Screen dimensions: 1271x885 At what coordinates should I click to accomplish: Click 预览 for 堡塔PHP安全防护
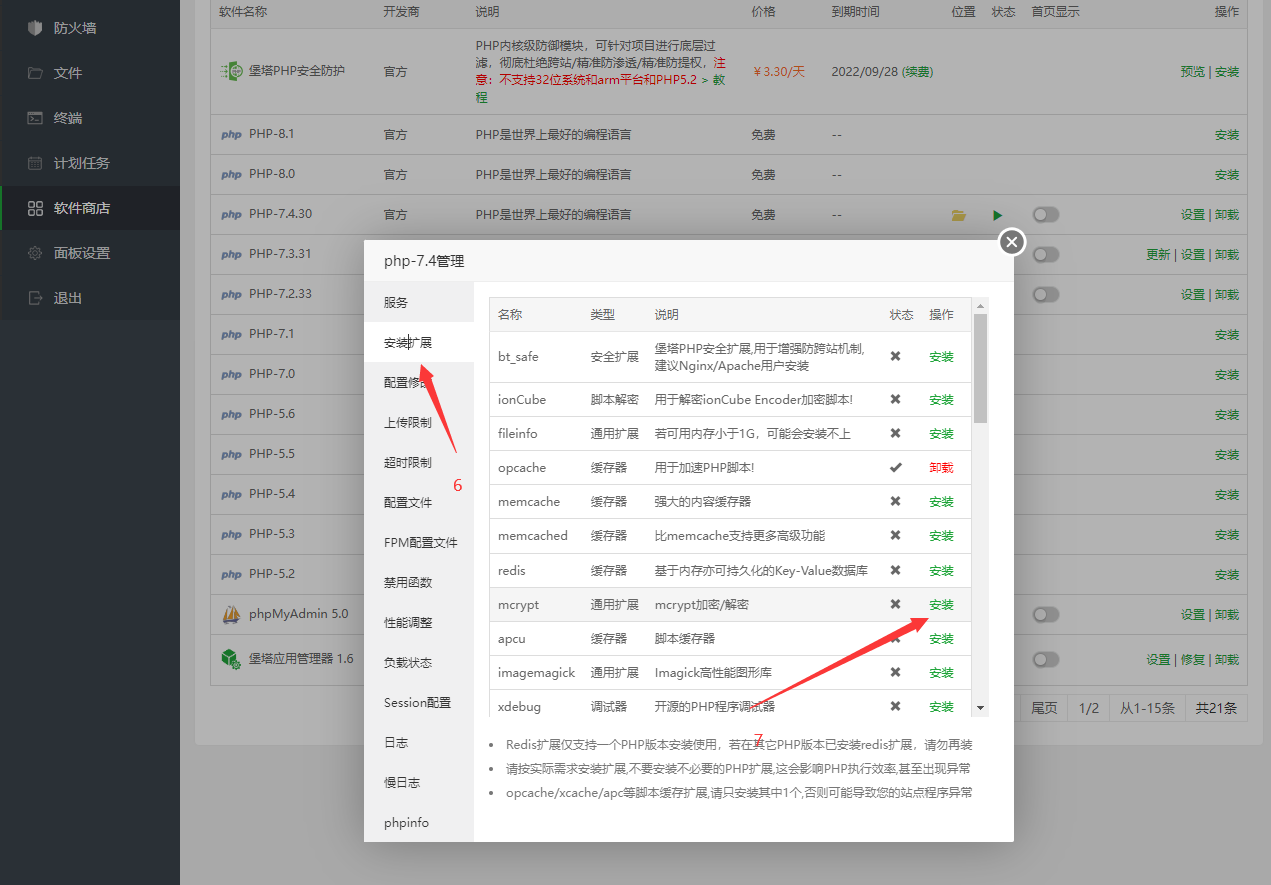(1192, 72)
